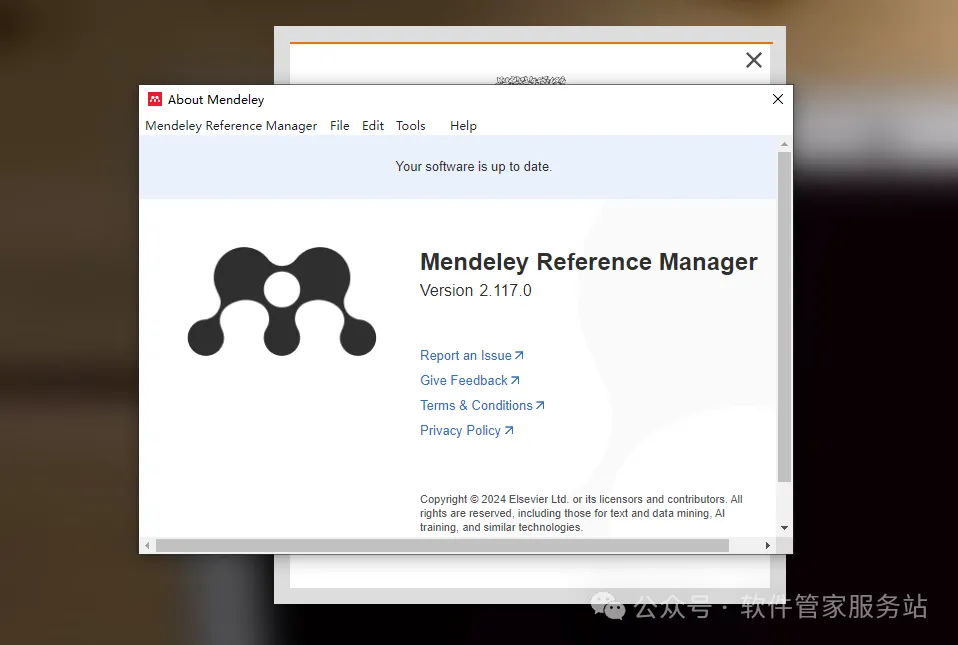
Task: Click the 'Mendeley Reference Manager' heading
Action: (x=588, y=262)
